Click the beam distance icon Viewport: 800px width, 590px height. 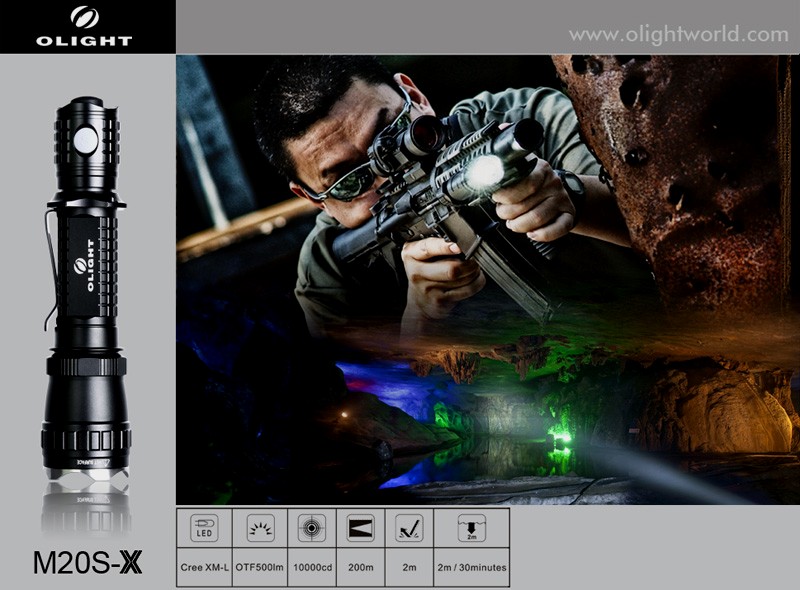(x=360, y=528)
